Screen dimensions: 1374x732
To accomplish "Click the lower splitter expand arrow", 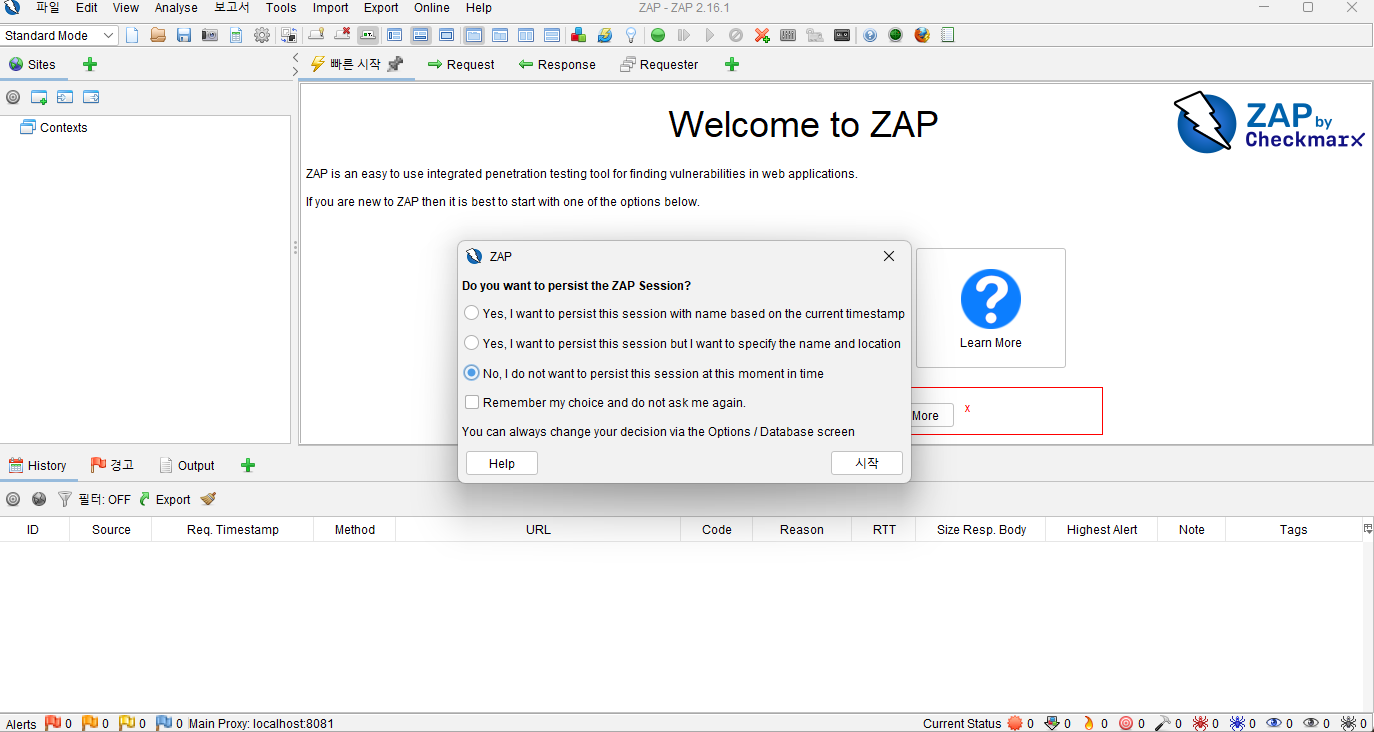I will [295, 71].
